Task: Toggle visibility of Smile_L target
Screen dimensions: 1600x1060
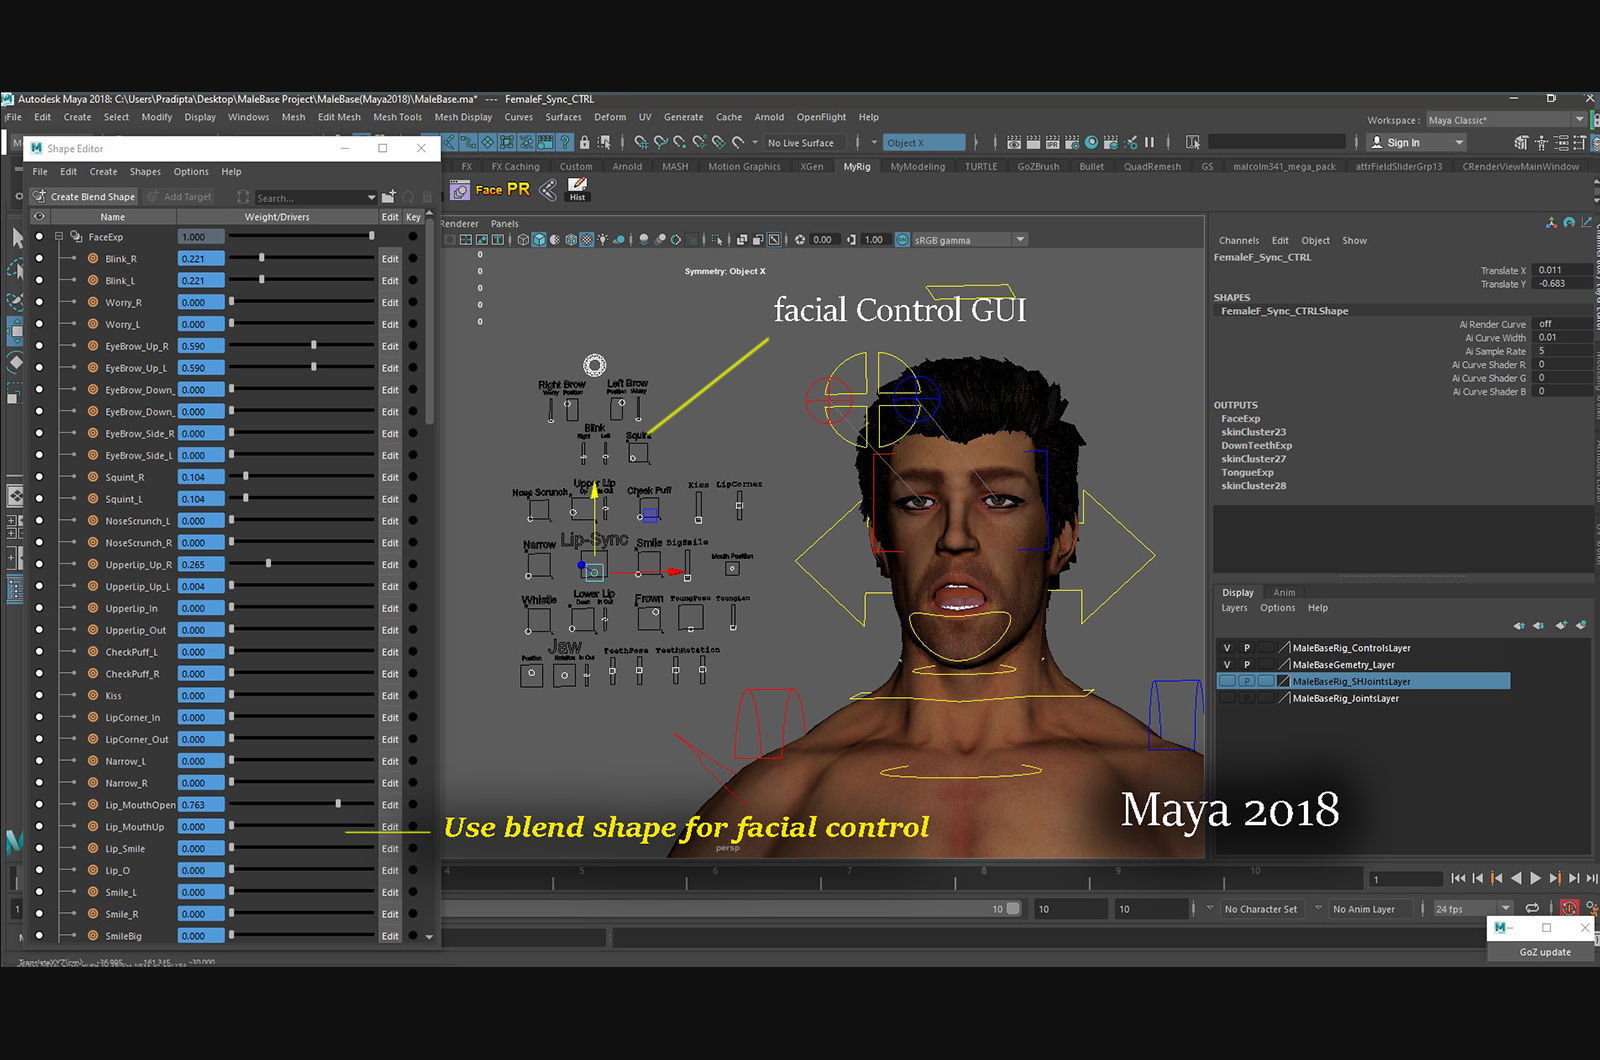Action: 39,892
